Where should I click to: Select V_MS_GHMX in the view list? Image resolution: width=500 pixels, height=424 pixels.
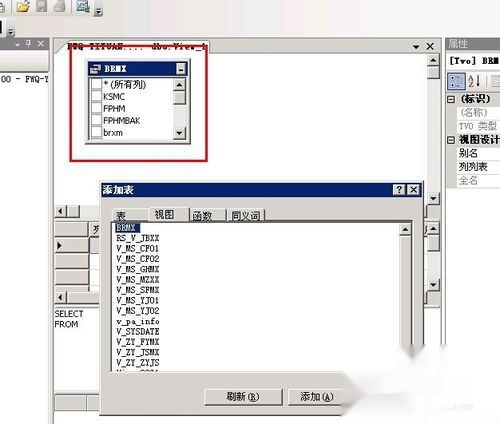[x=138, y=269]
